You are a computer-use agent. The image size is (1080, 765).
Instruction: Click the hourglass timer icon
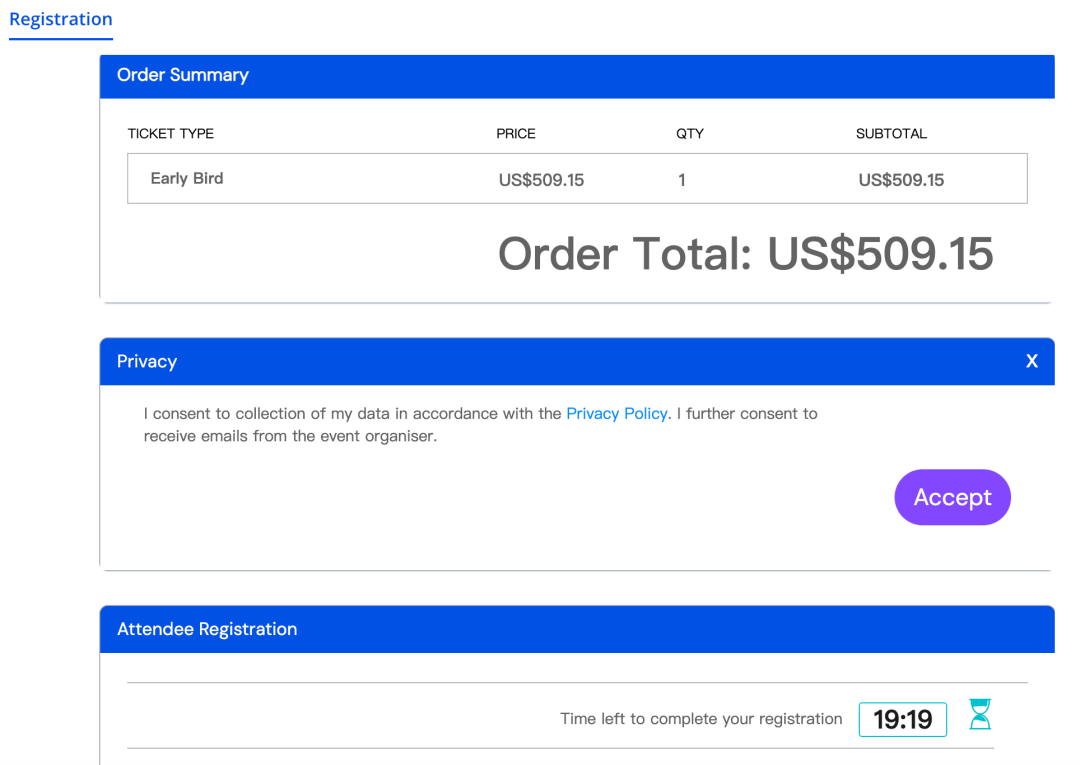tap(981, 714)
